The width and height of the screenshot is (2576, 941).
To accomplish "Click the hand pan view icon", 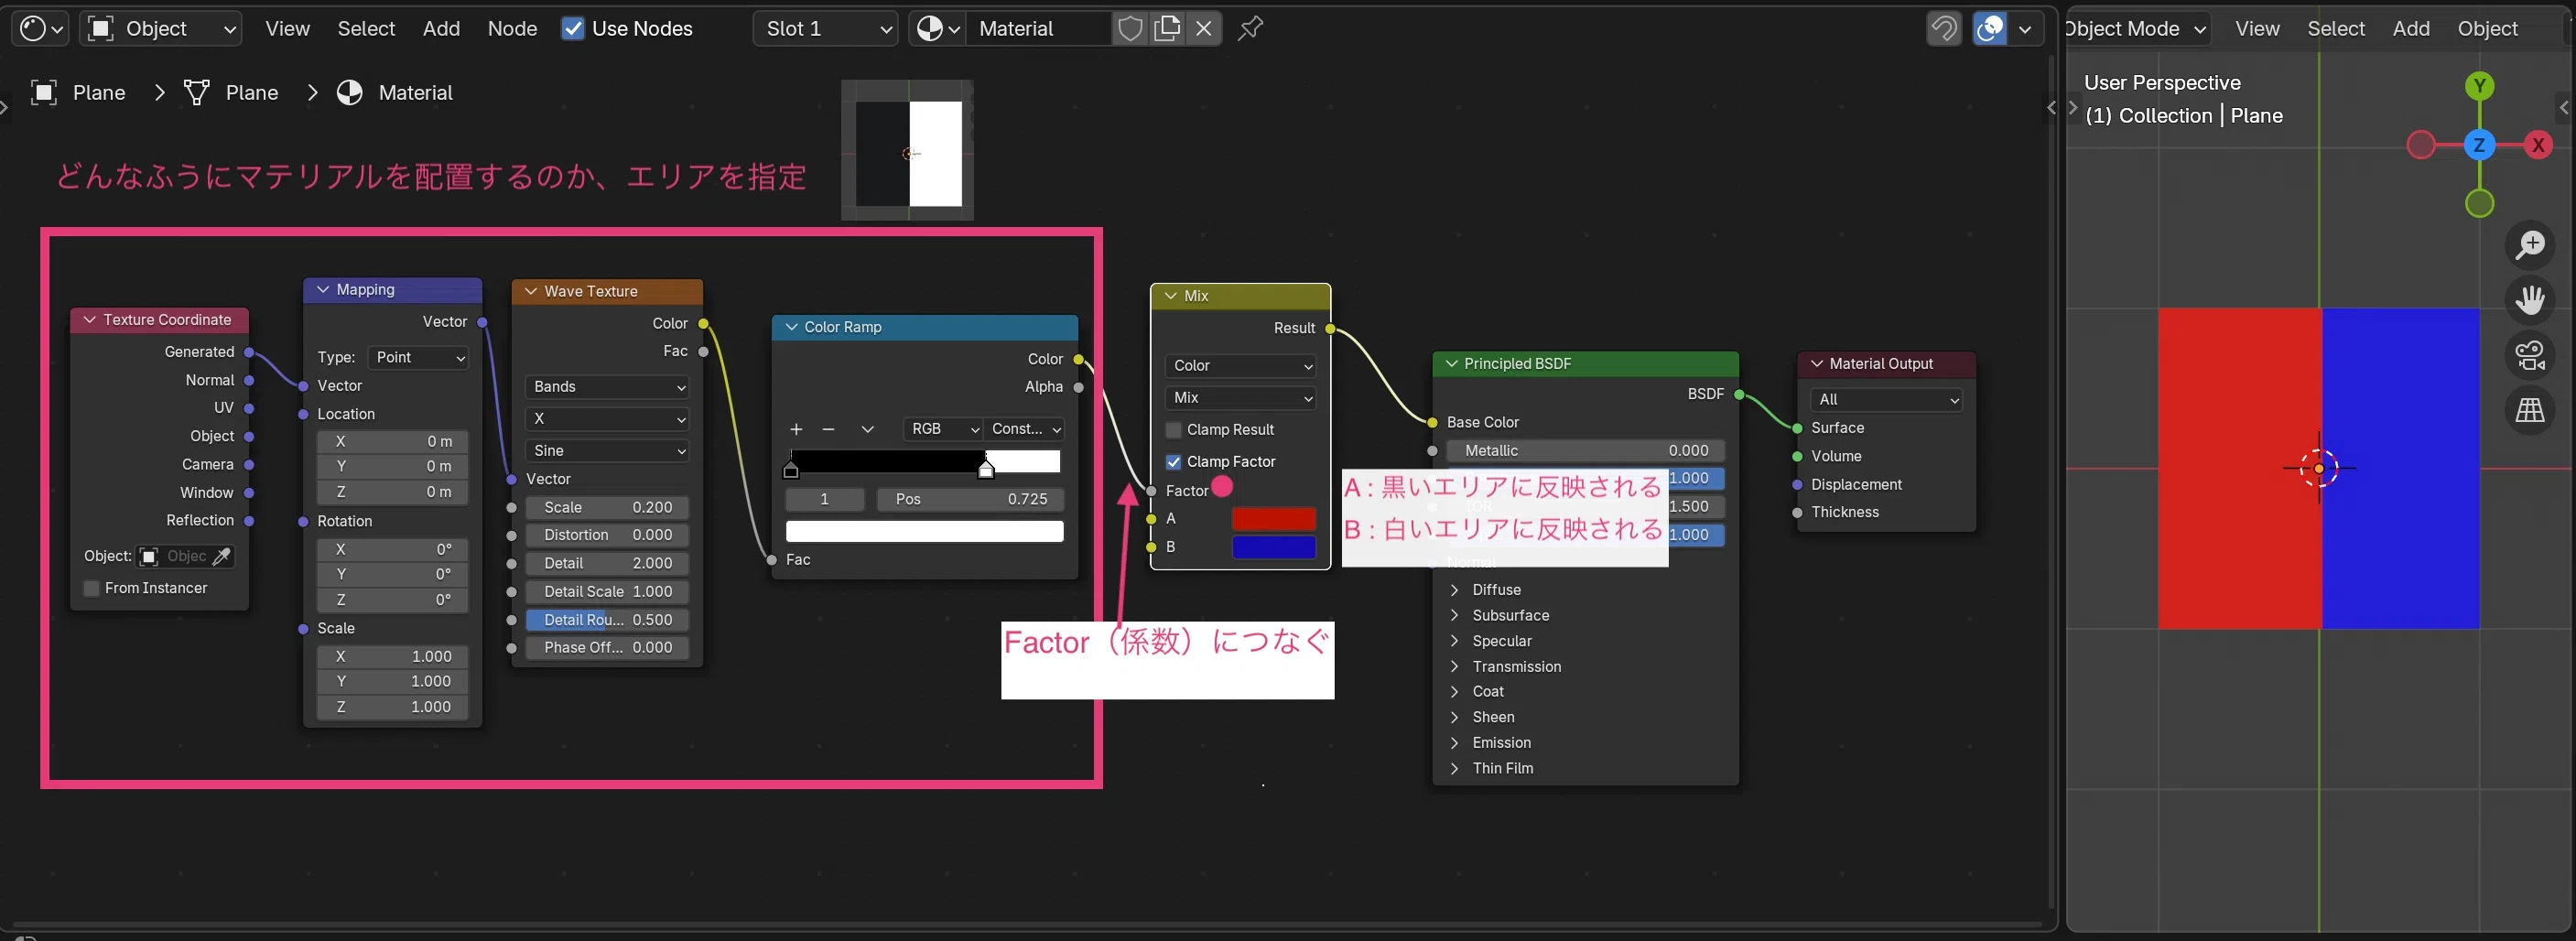I will tap(2530, 299).
